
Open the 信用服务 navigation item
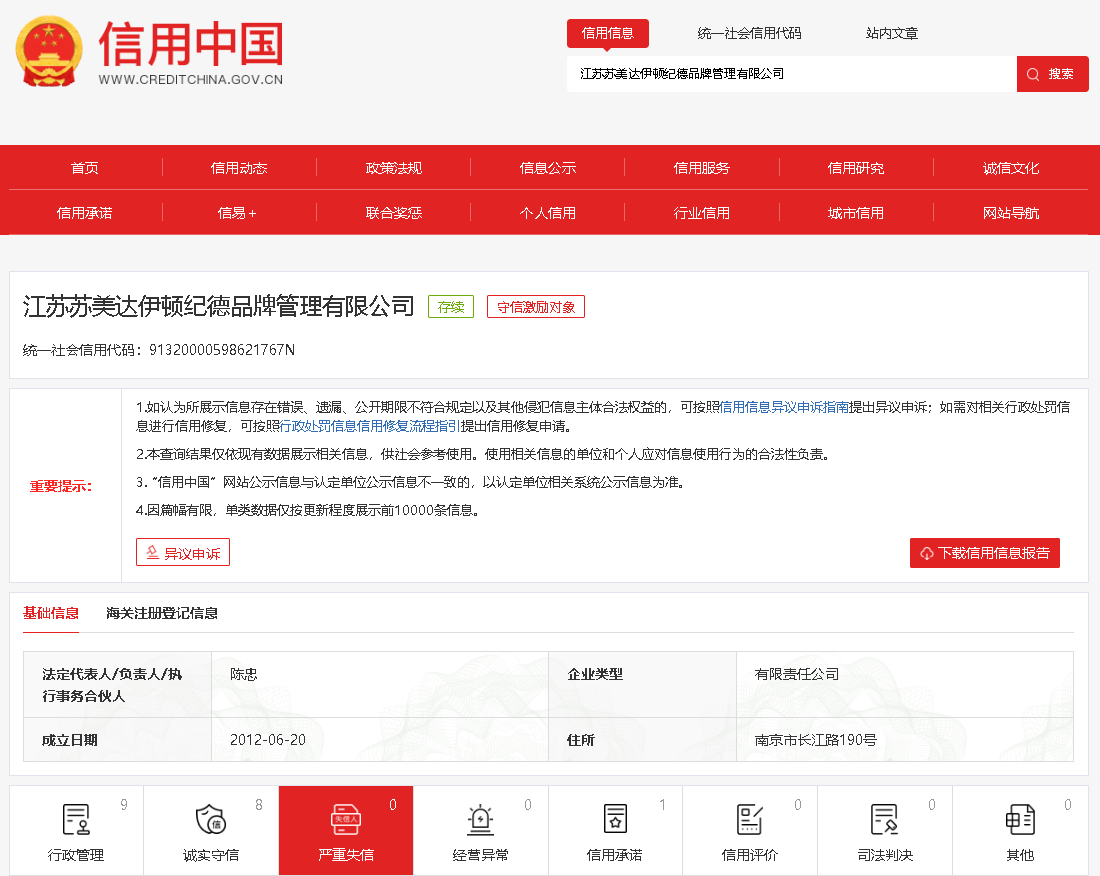click(x=702, y=168)
